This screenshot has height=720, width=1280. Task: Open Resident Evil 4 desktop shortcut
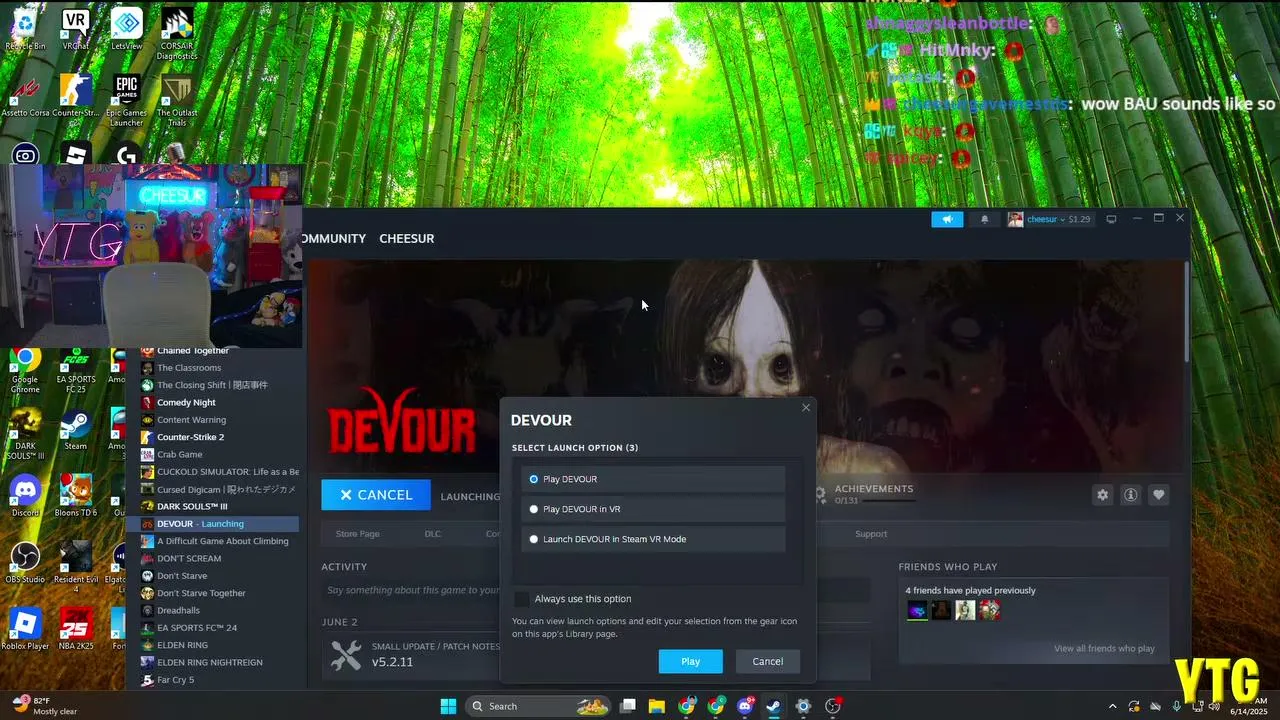(x=75, y=567)
